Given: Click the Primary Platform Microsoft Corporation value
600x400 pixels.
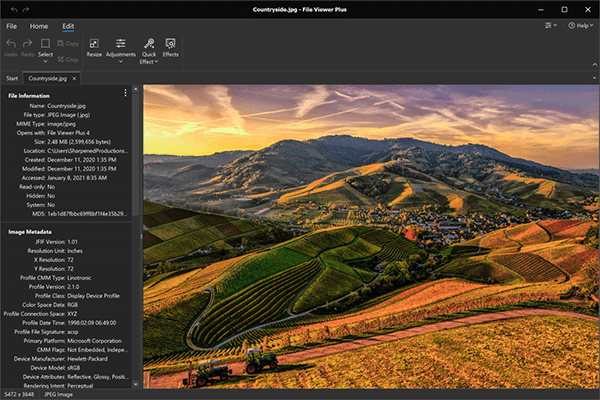Looking at the screenshot, I should coord(95,341).
